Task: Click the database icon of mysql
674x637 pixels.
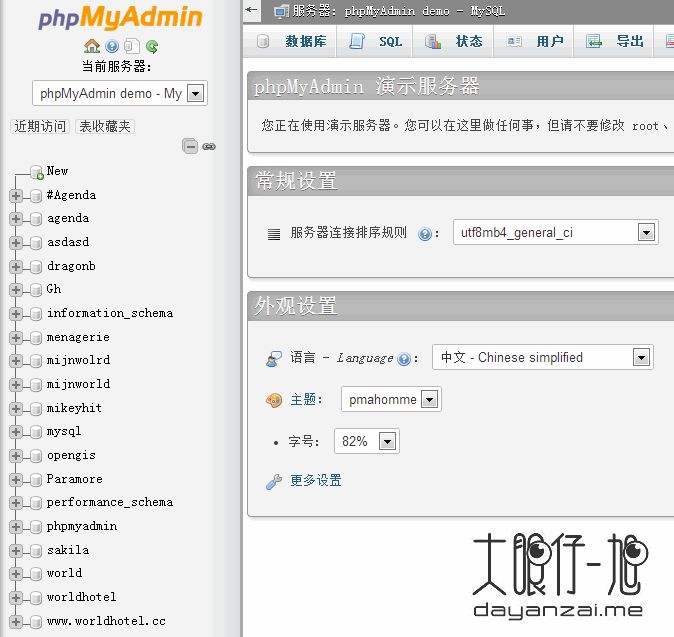Action: (36, 432)
